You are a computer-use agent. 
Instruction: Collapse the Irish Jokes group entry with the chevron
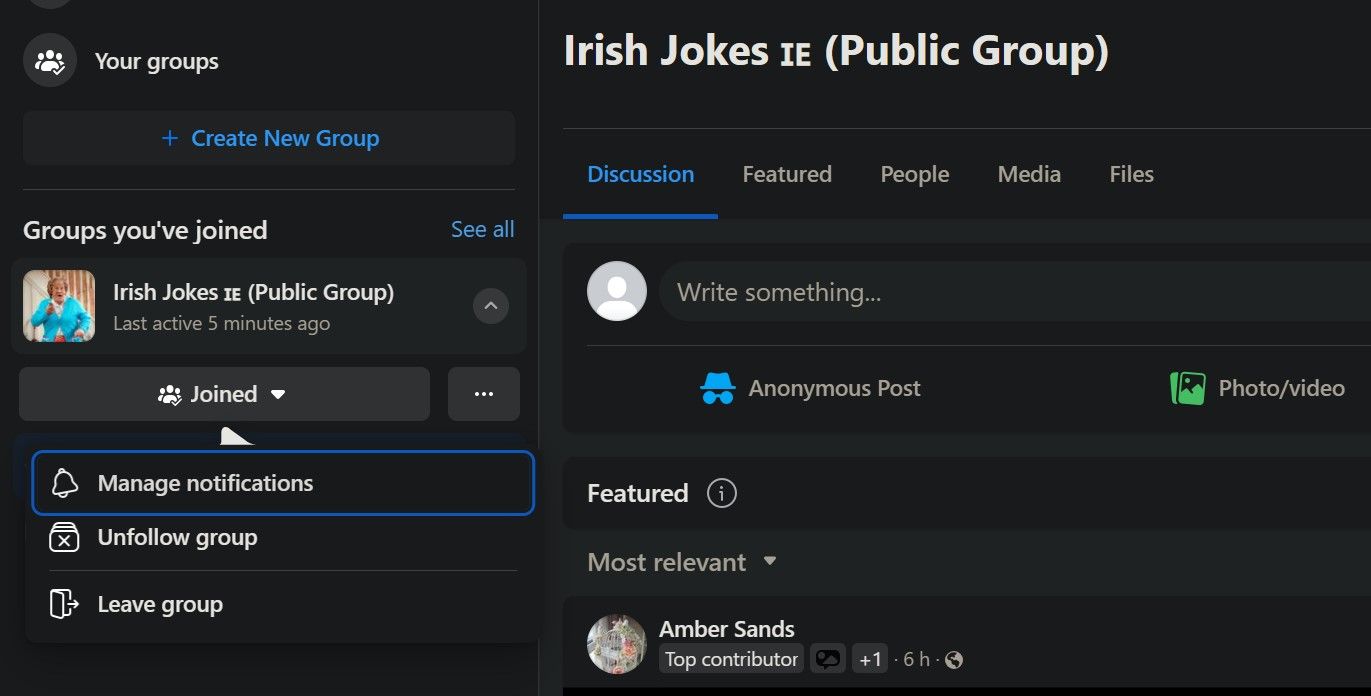[491, 306]
